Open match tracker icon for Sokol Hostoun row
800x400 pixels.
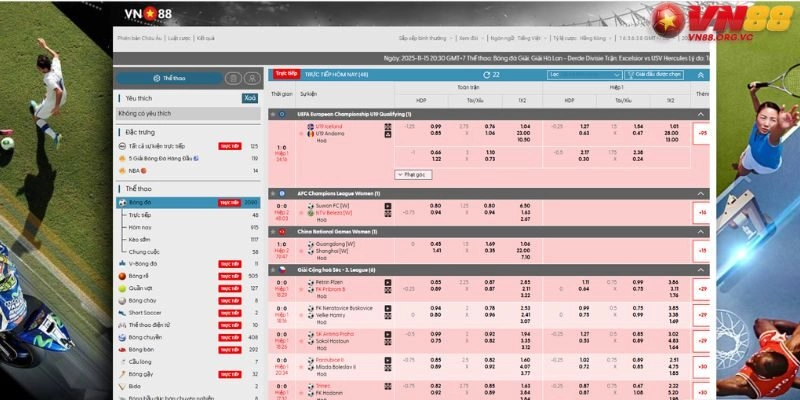tap(388, 341)
